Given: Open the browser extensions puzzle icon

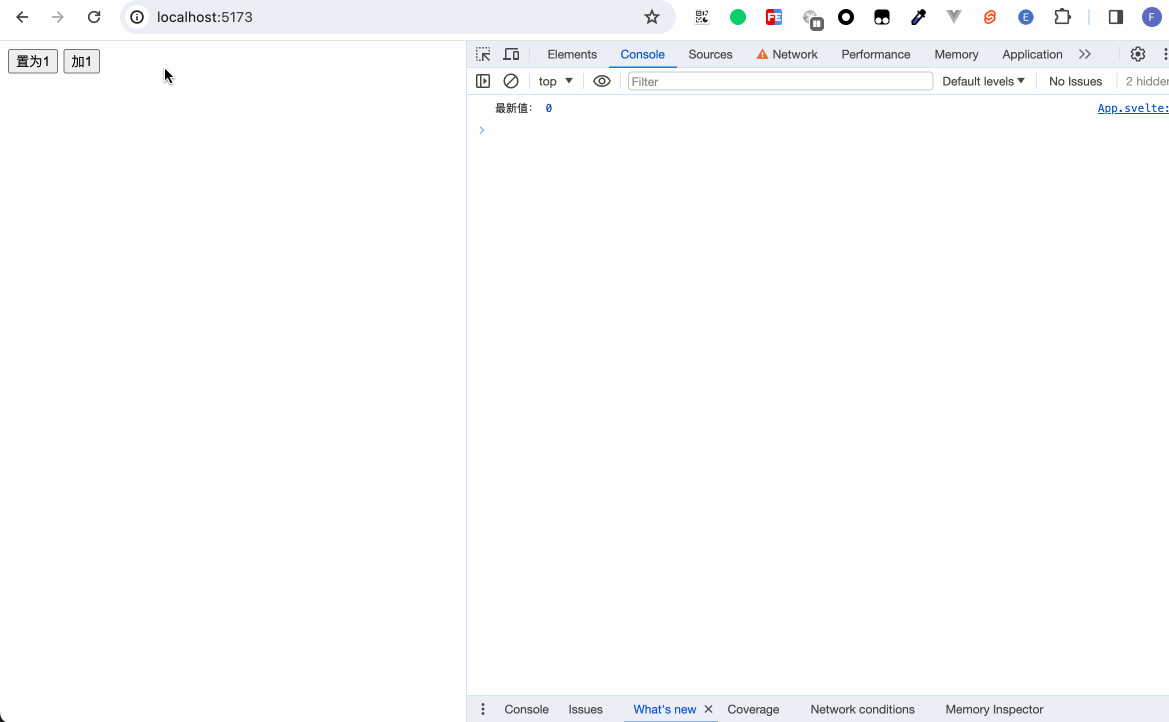Looking at the screenshot, I should (x=1062, y=17).
